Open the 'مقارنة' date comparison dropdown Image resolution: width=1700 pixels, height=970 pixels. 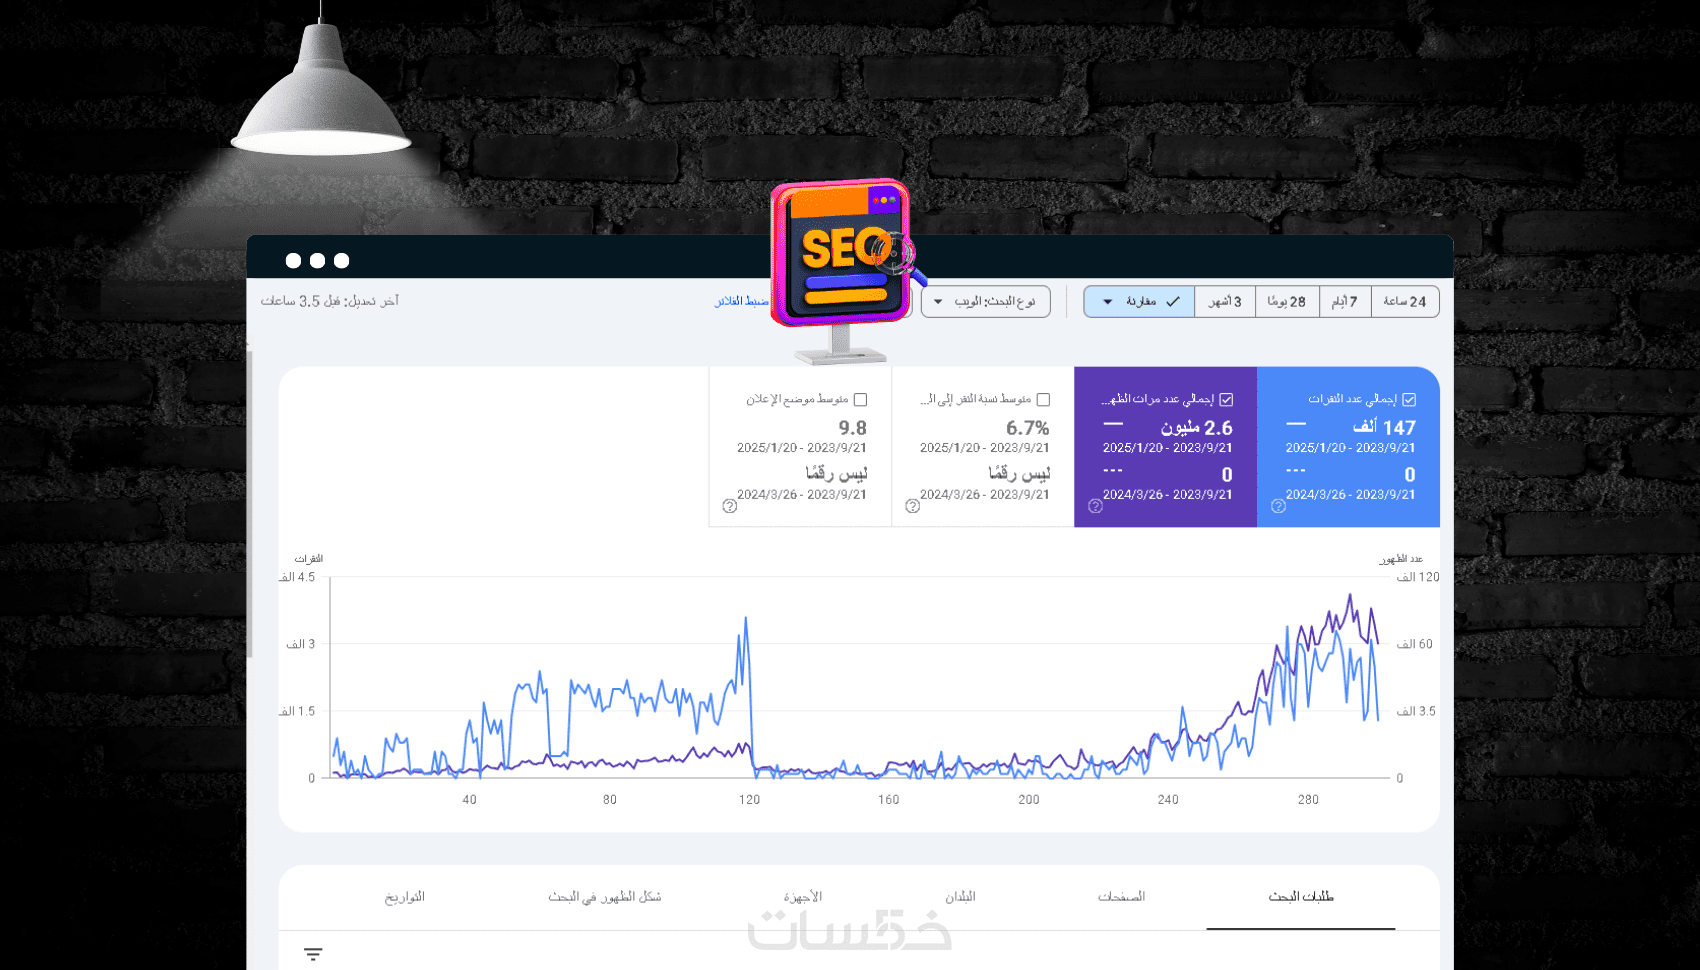(1140, 301)
